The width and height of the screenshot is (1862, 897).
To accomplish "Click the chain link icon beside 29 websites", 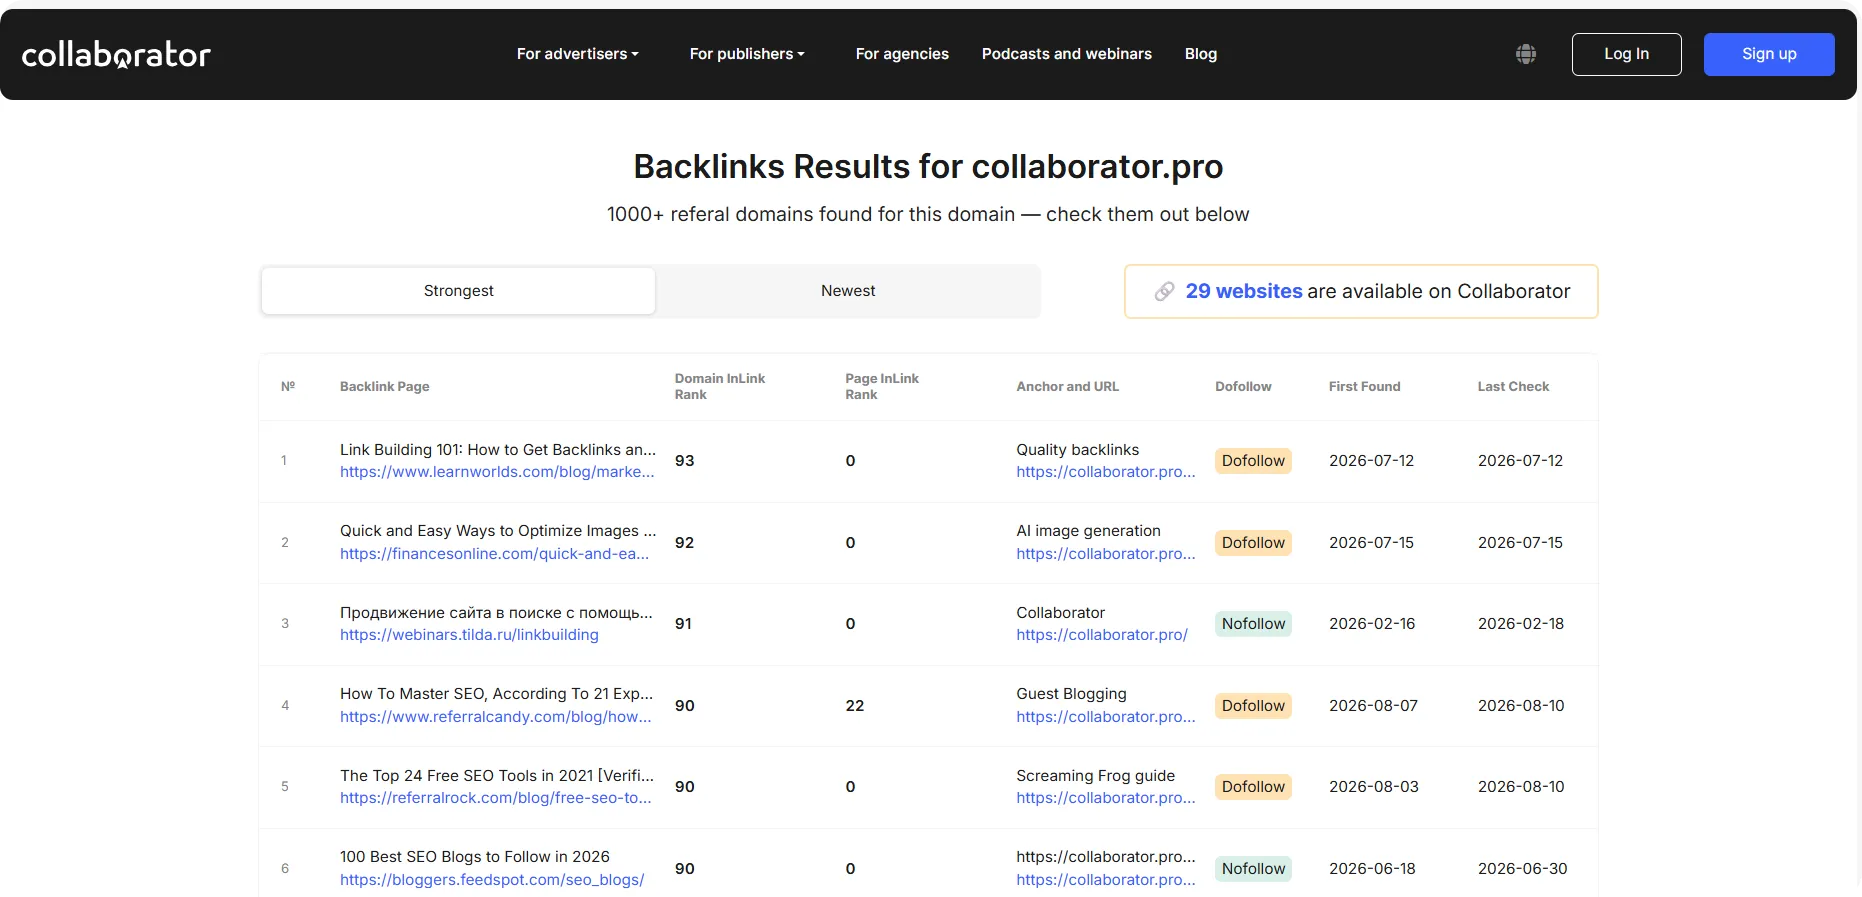I will pos(1164,291).
